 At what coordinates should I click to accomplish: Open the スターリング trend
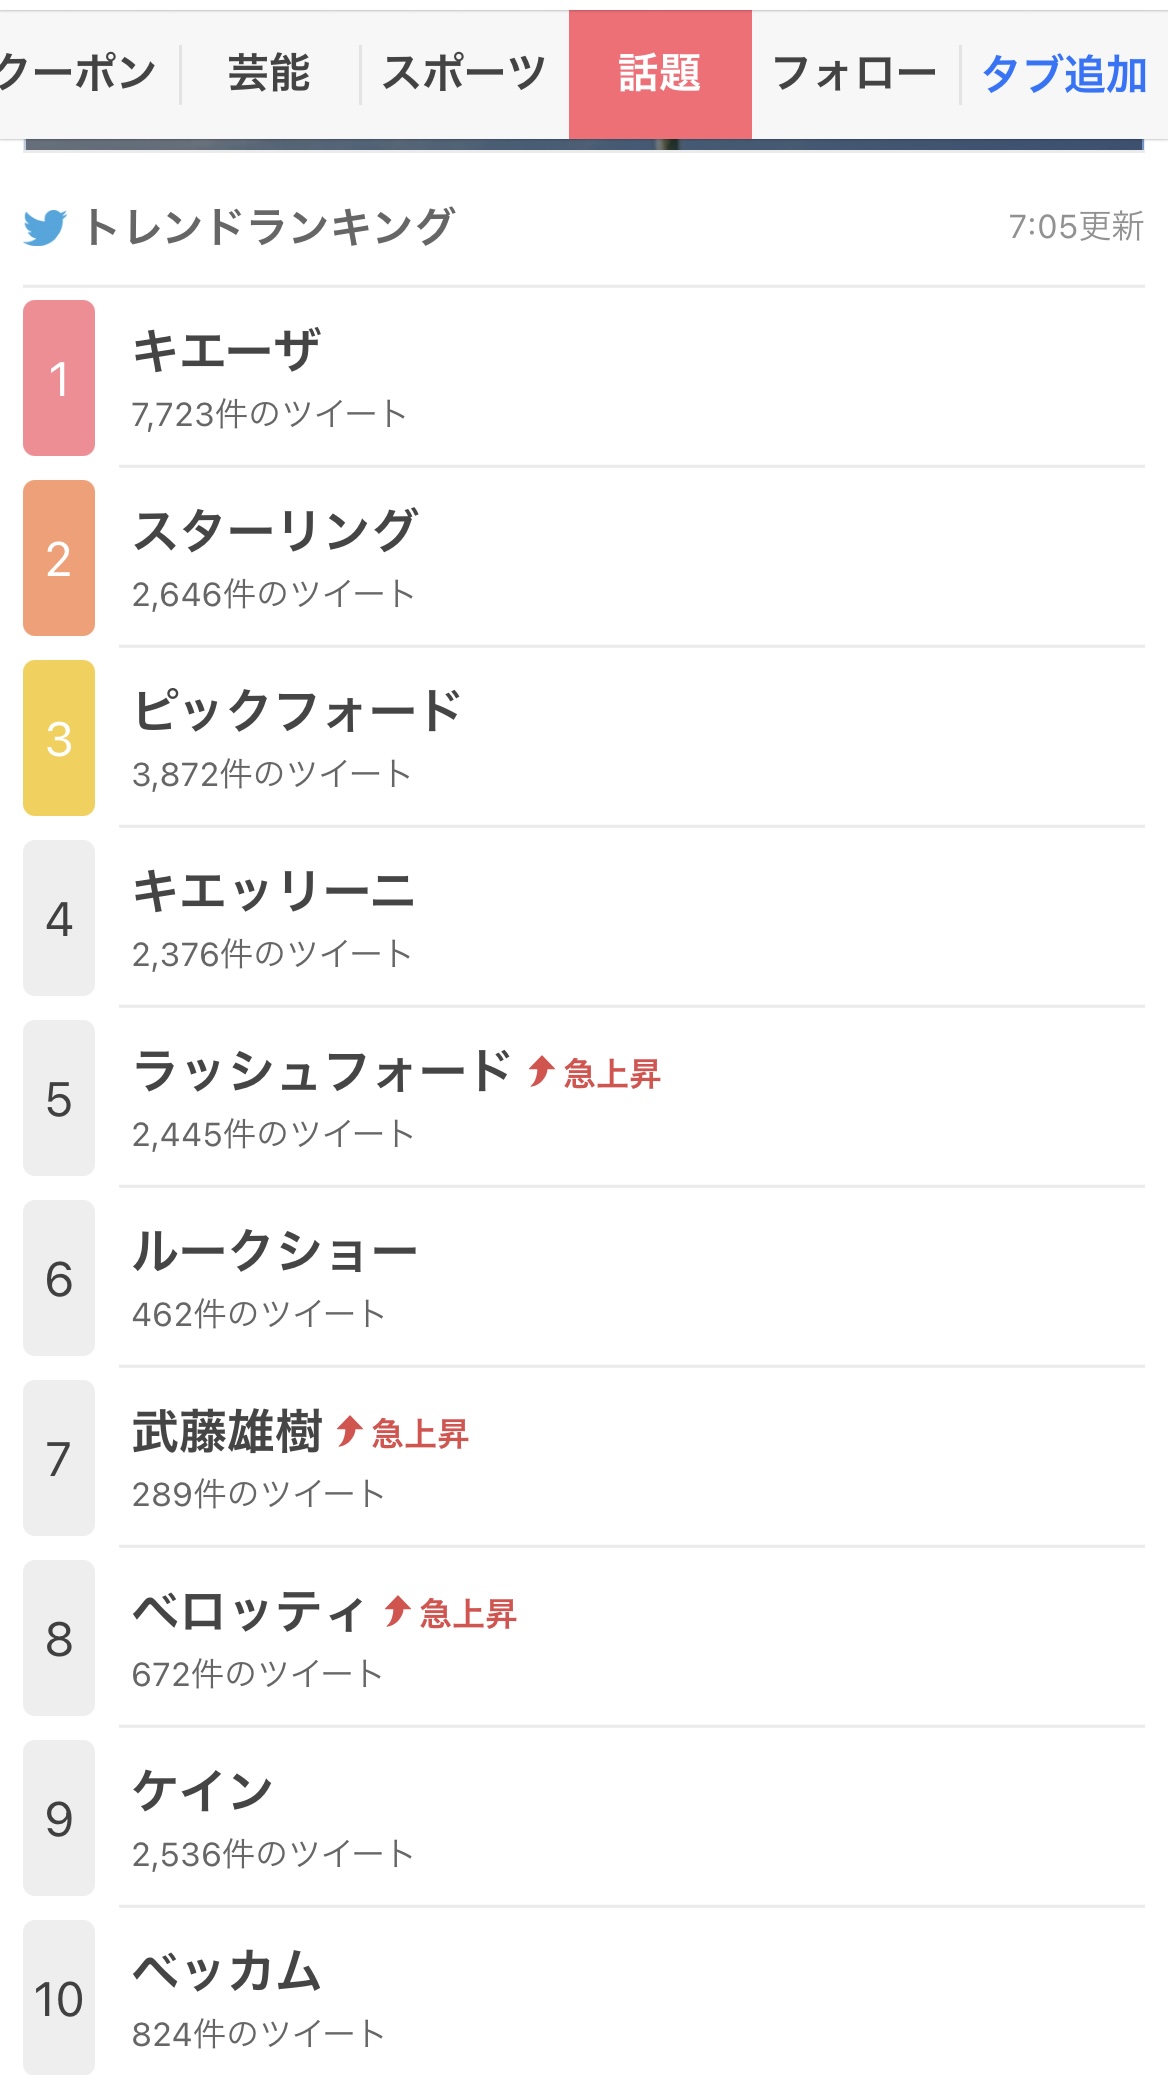tap(275, 532)
